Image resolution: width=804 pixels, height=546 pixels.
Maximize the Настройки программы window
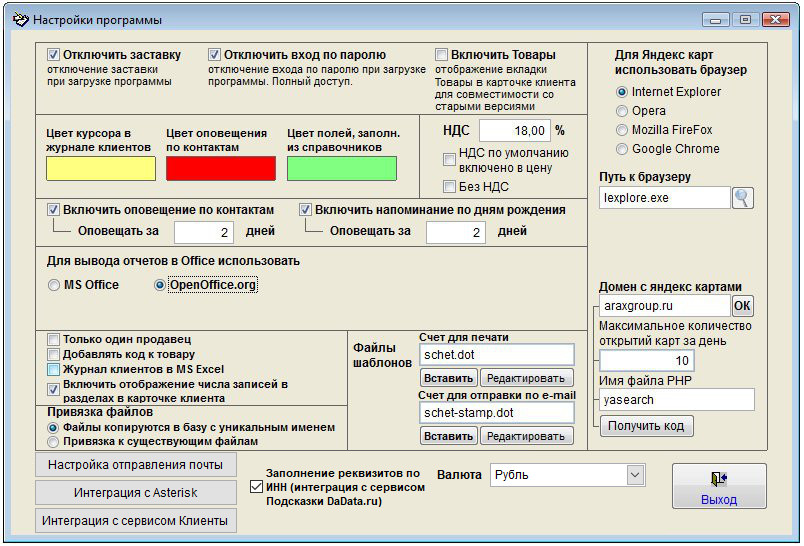click(x=746, y=20)
